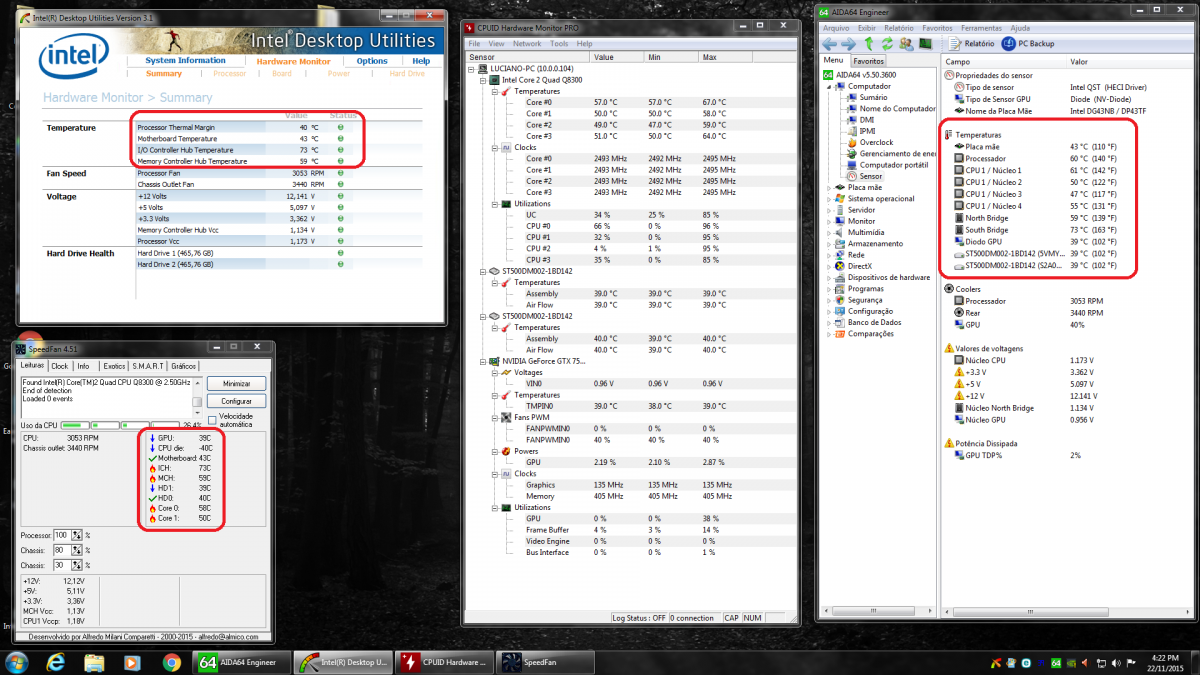This screenshot has height=675, width=1200.
Task: Refresh AIDA64 using the green circular arrows
Action: (886, 44)
